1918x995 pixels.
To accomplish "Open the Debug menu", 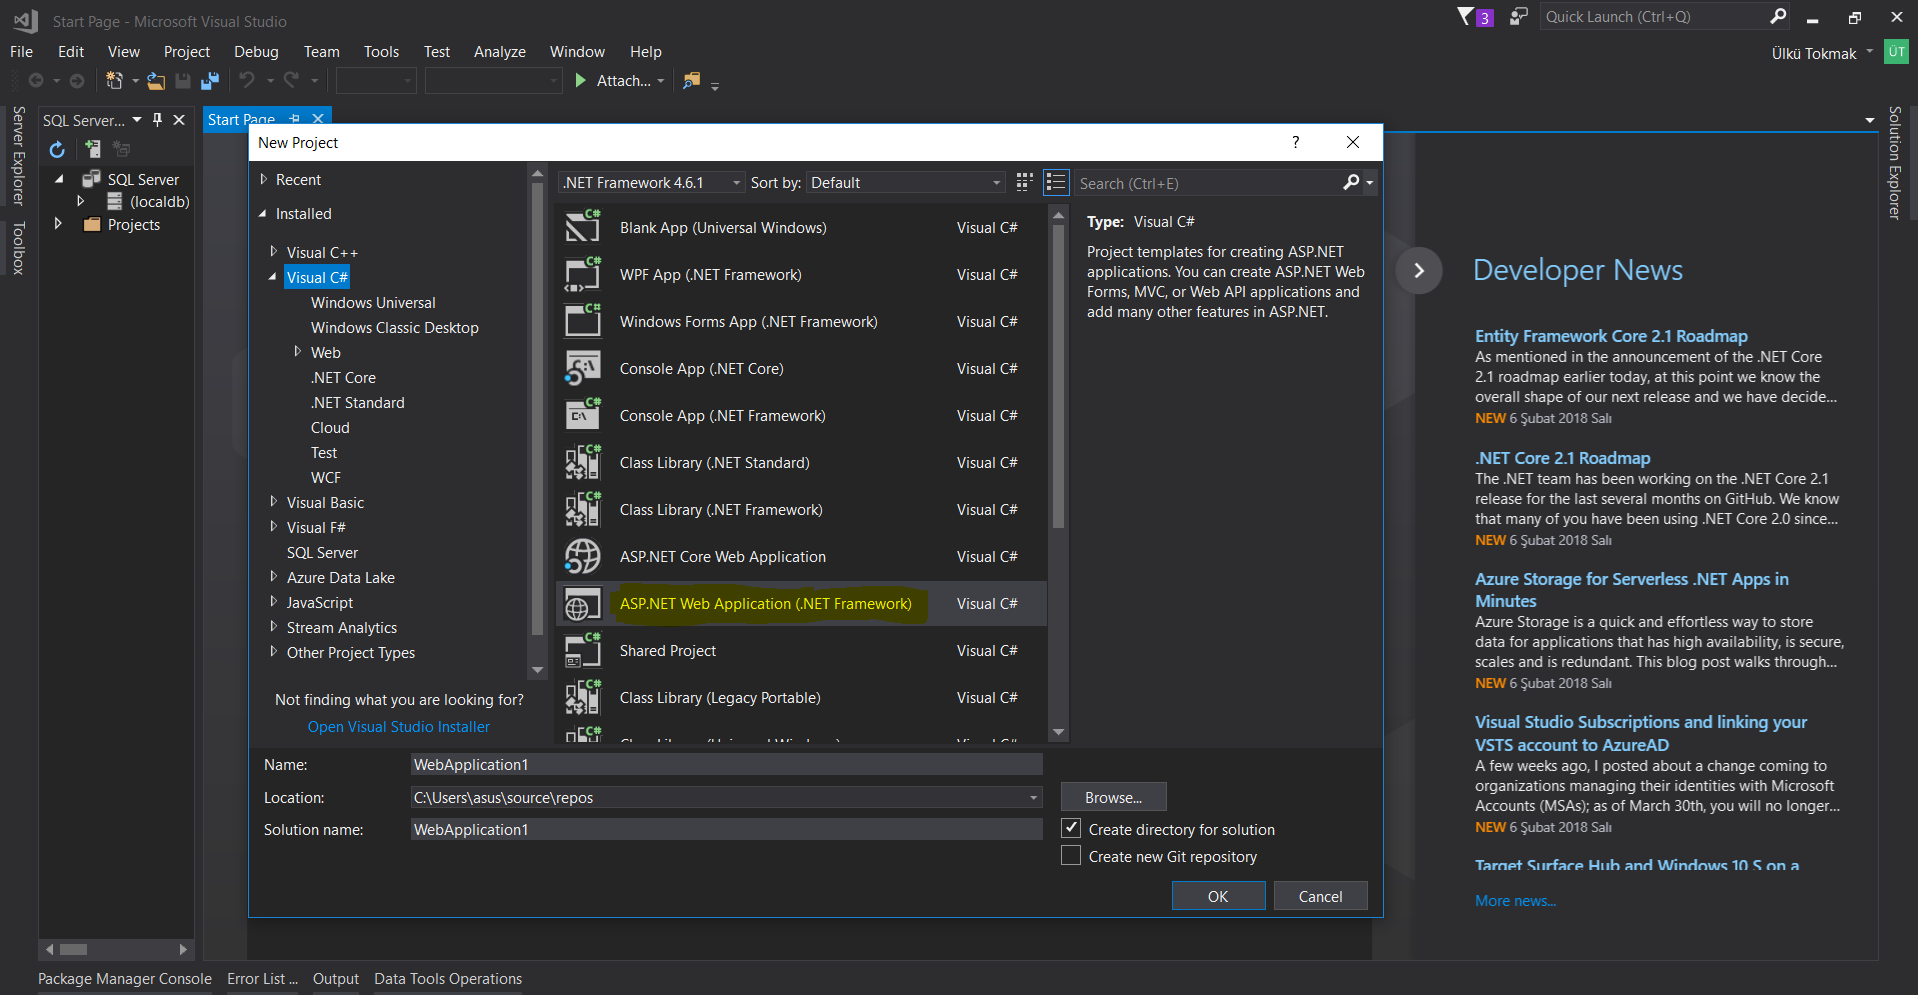I will (256, 51).
